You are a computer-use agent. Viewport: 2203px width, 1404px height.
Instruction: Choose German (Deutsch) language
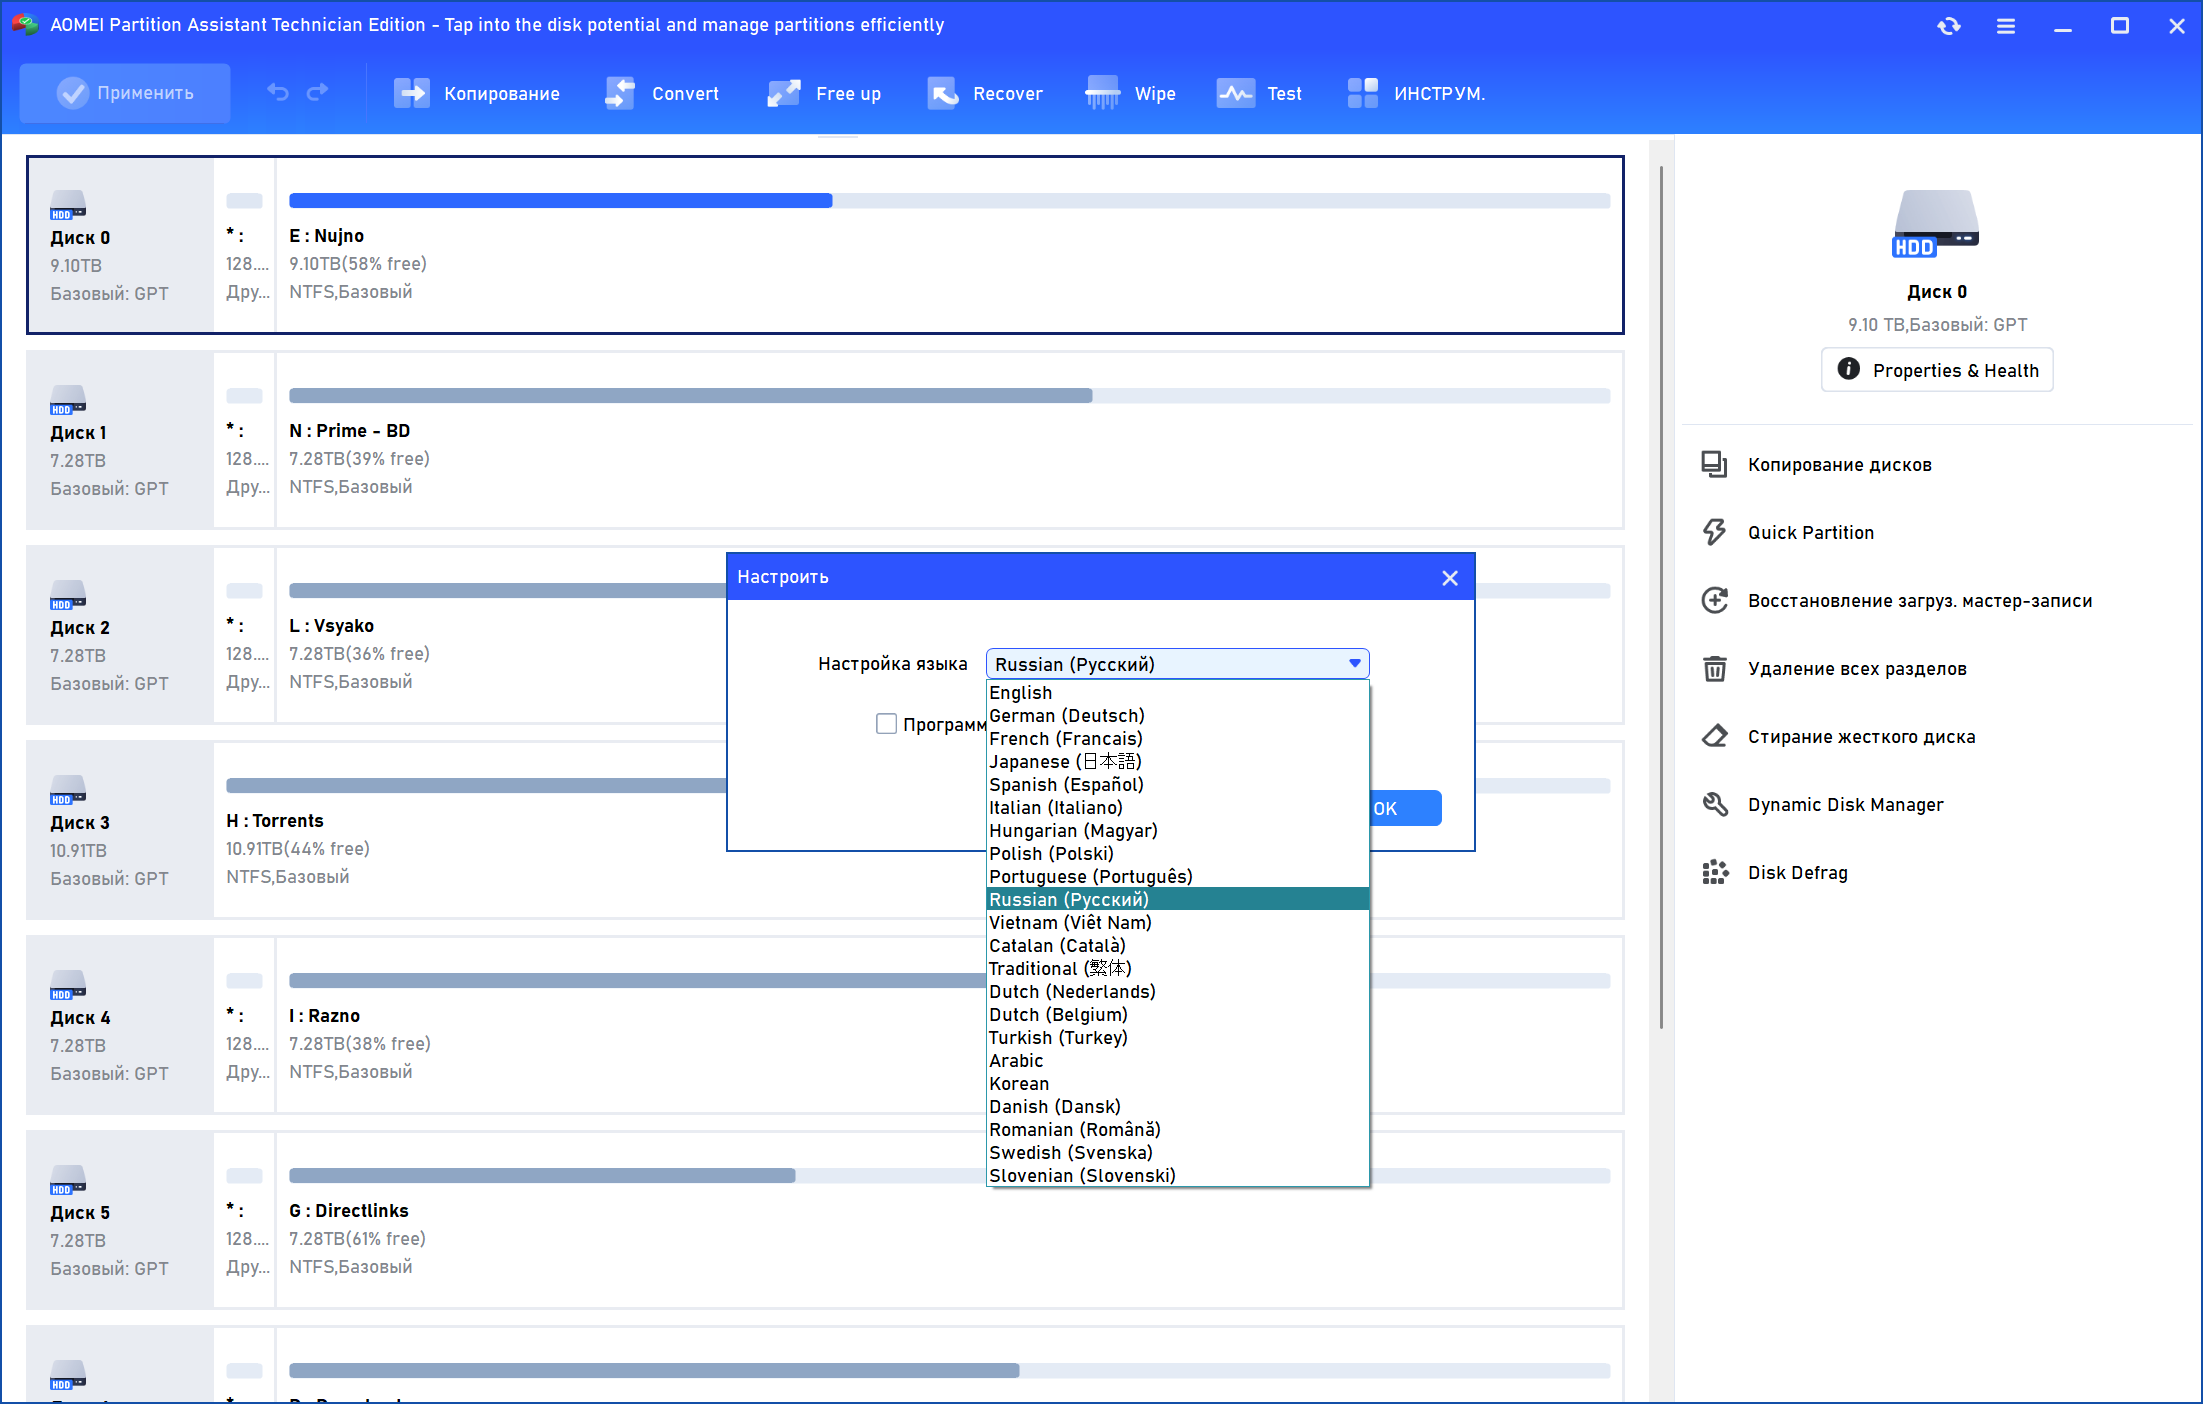tap(1178, 715)
